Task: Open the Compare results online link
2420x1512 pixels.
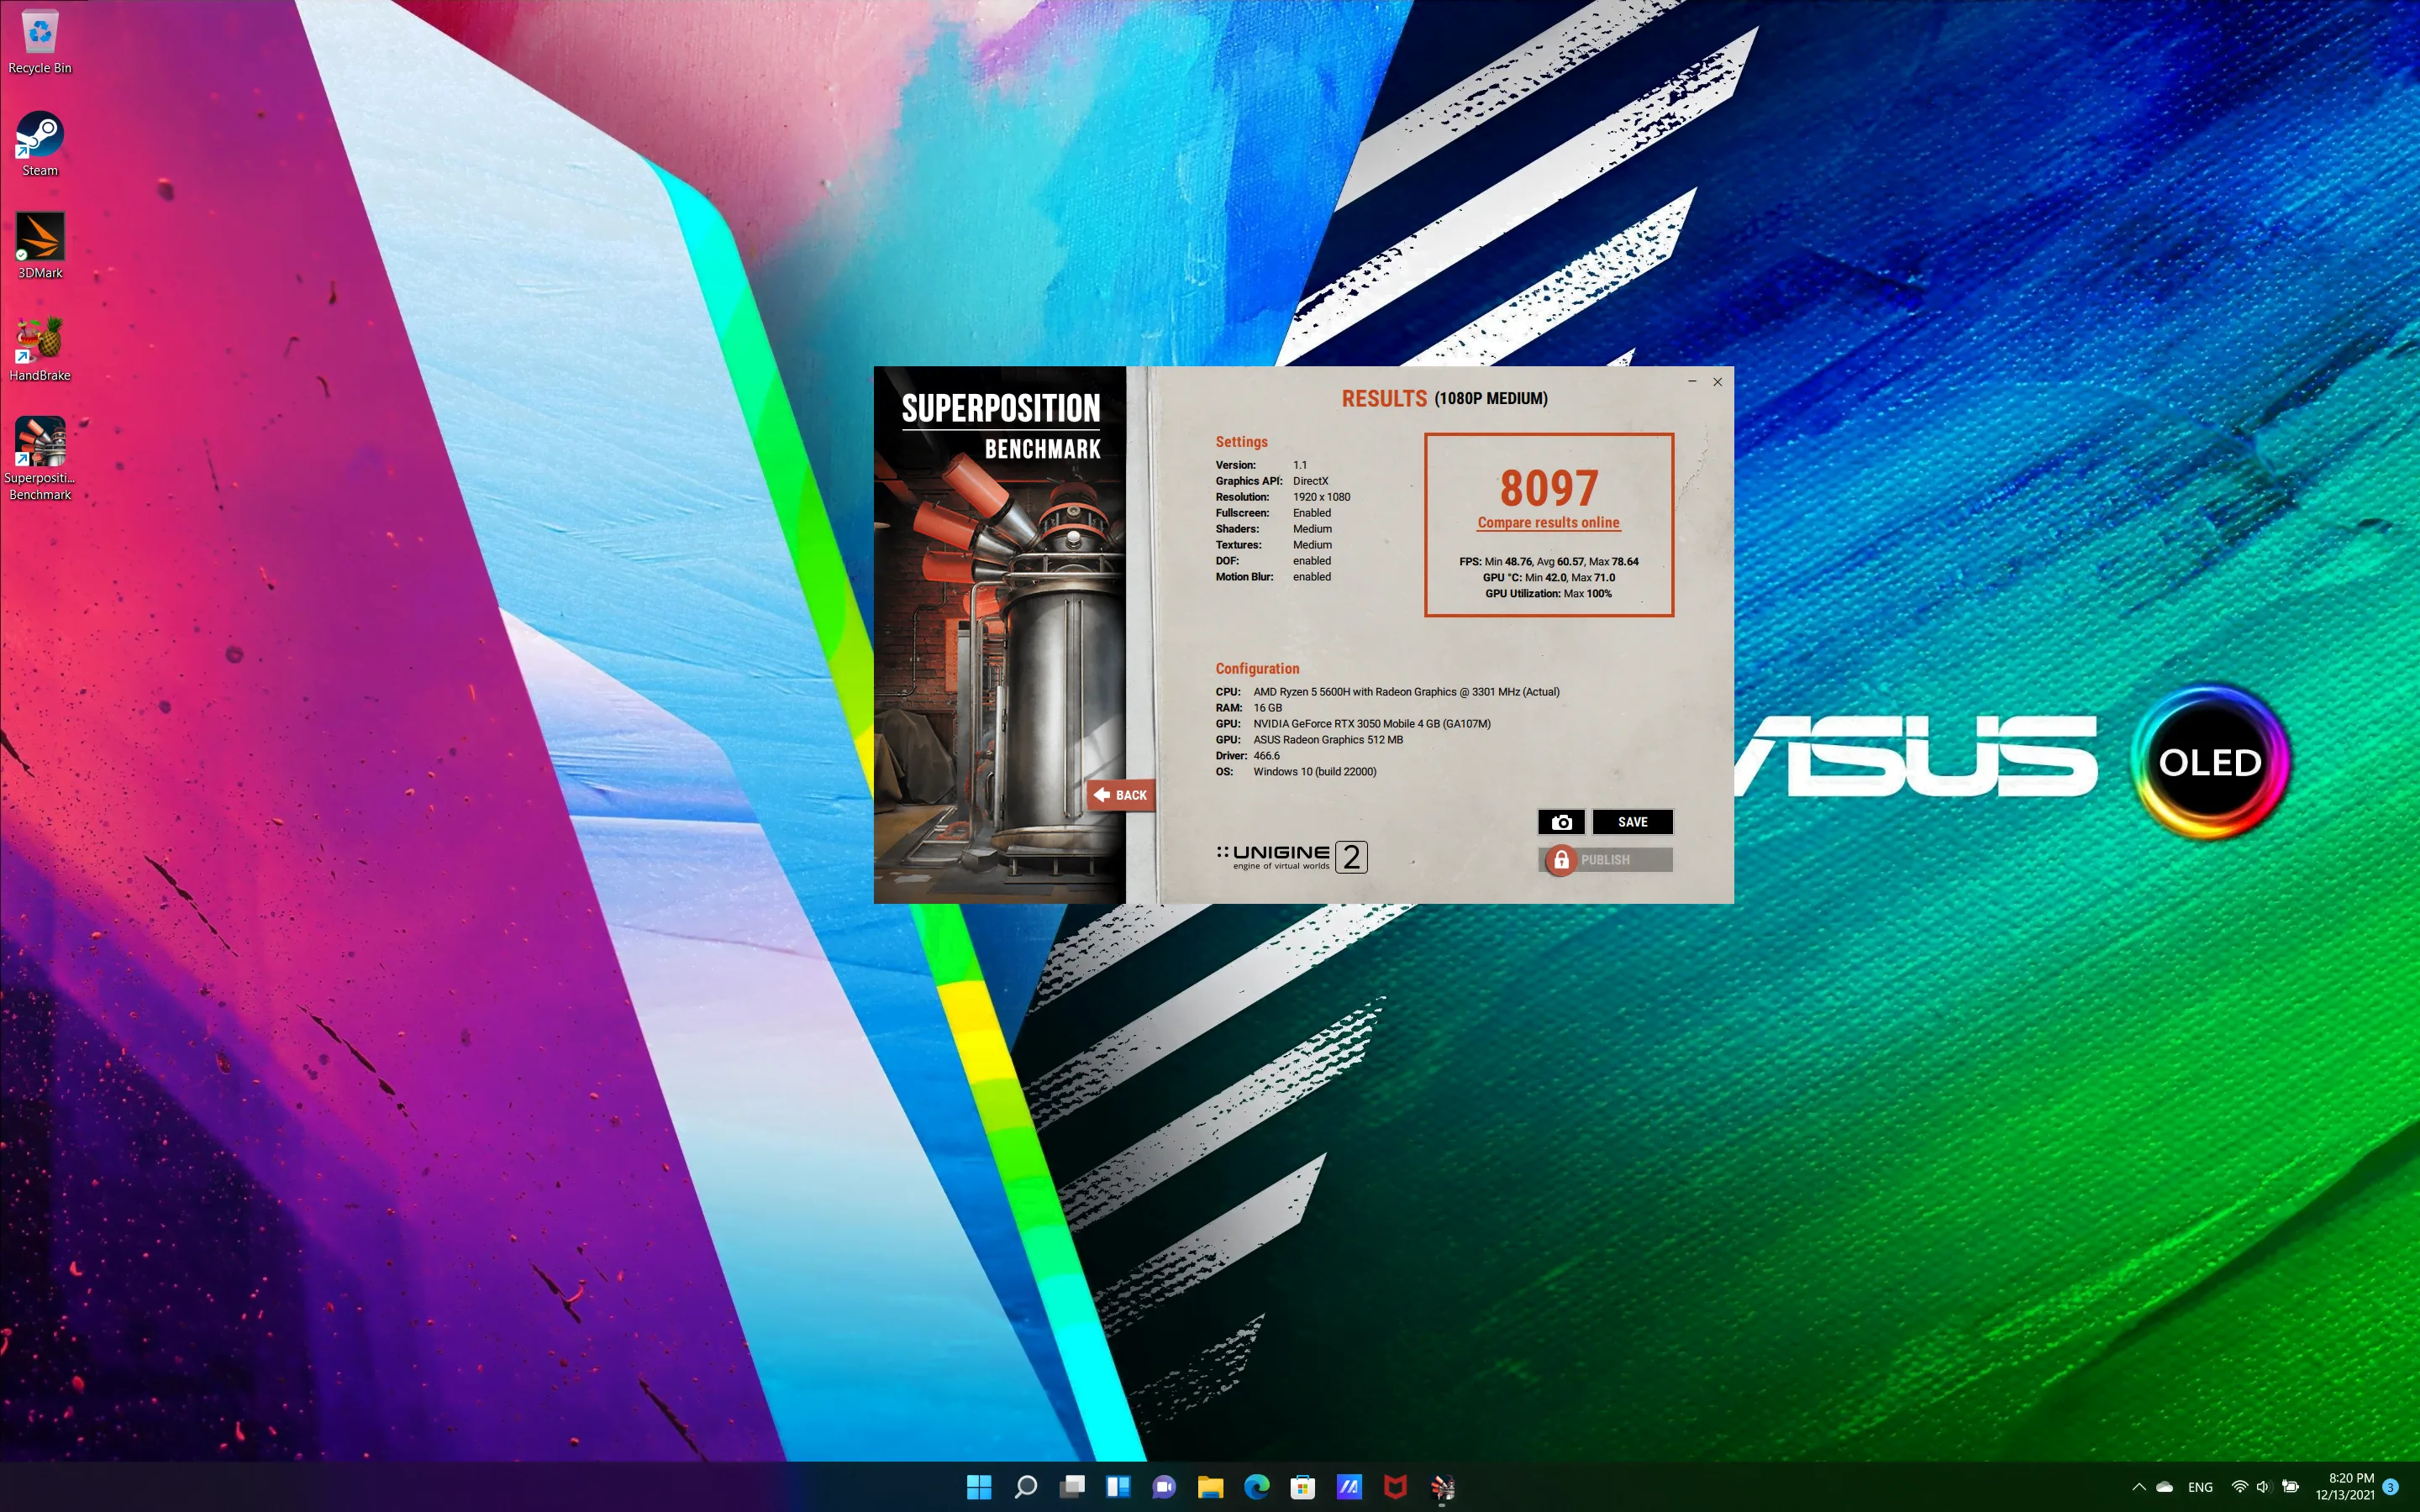Action: pos(1548,523)
